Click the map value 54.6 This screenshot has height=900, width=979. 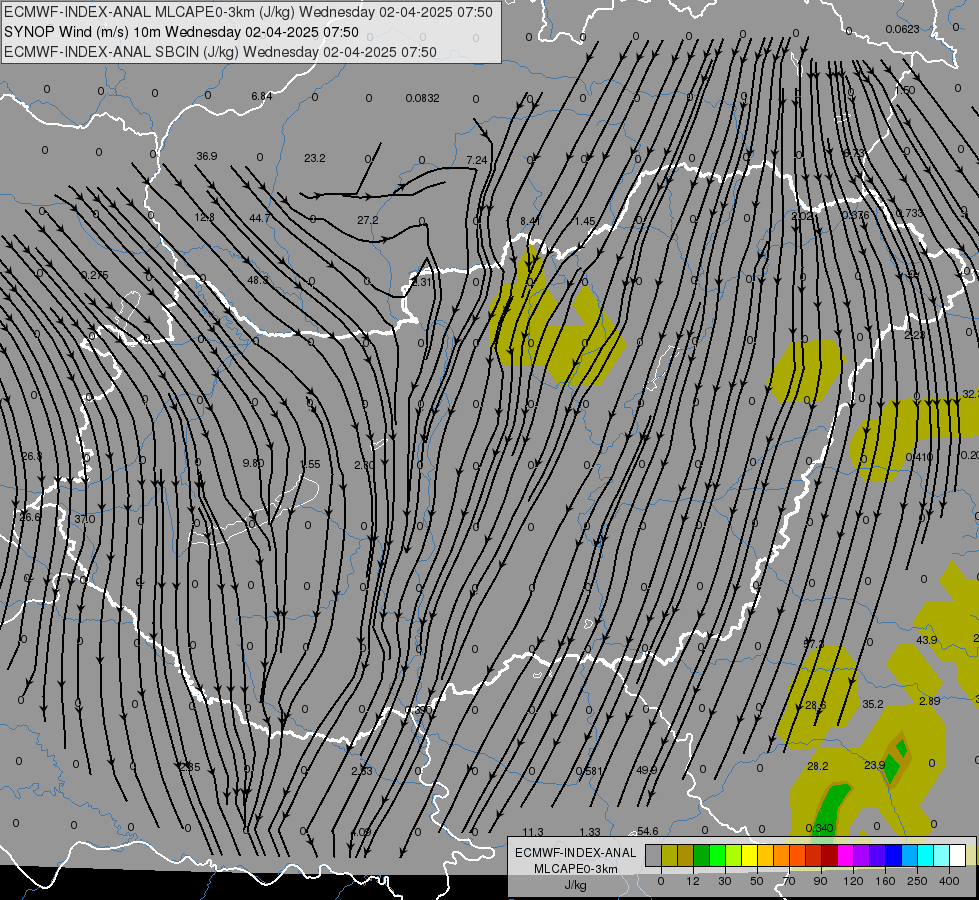click(647, 831)
